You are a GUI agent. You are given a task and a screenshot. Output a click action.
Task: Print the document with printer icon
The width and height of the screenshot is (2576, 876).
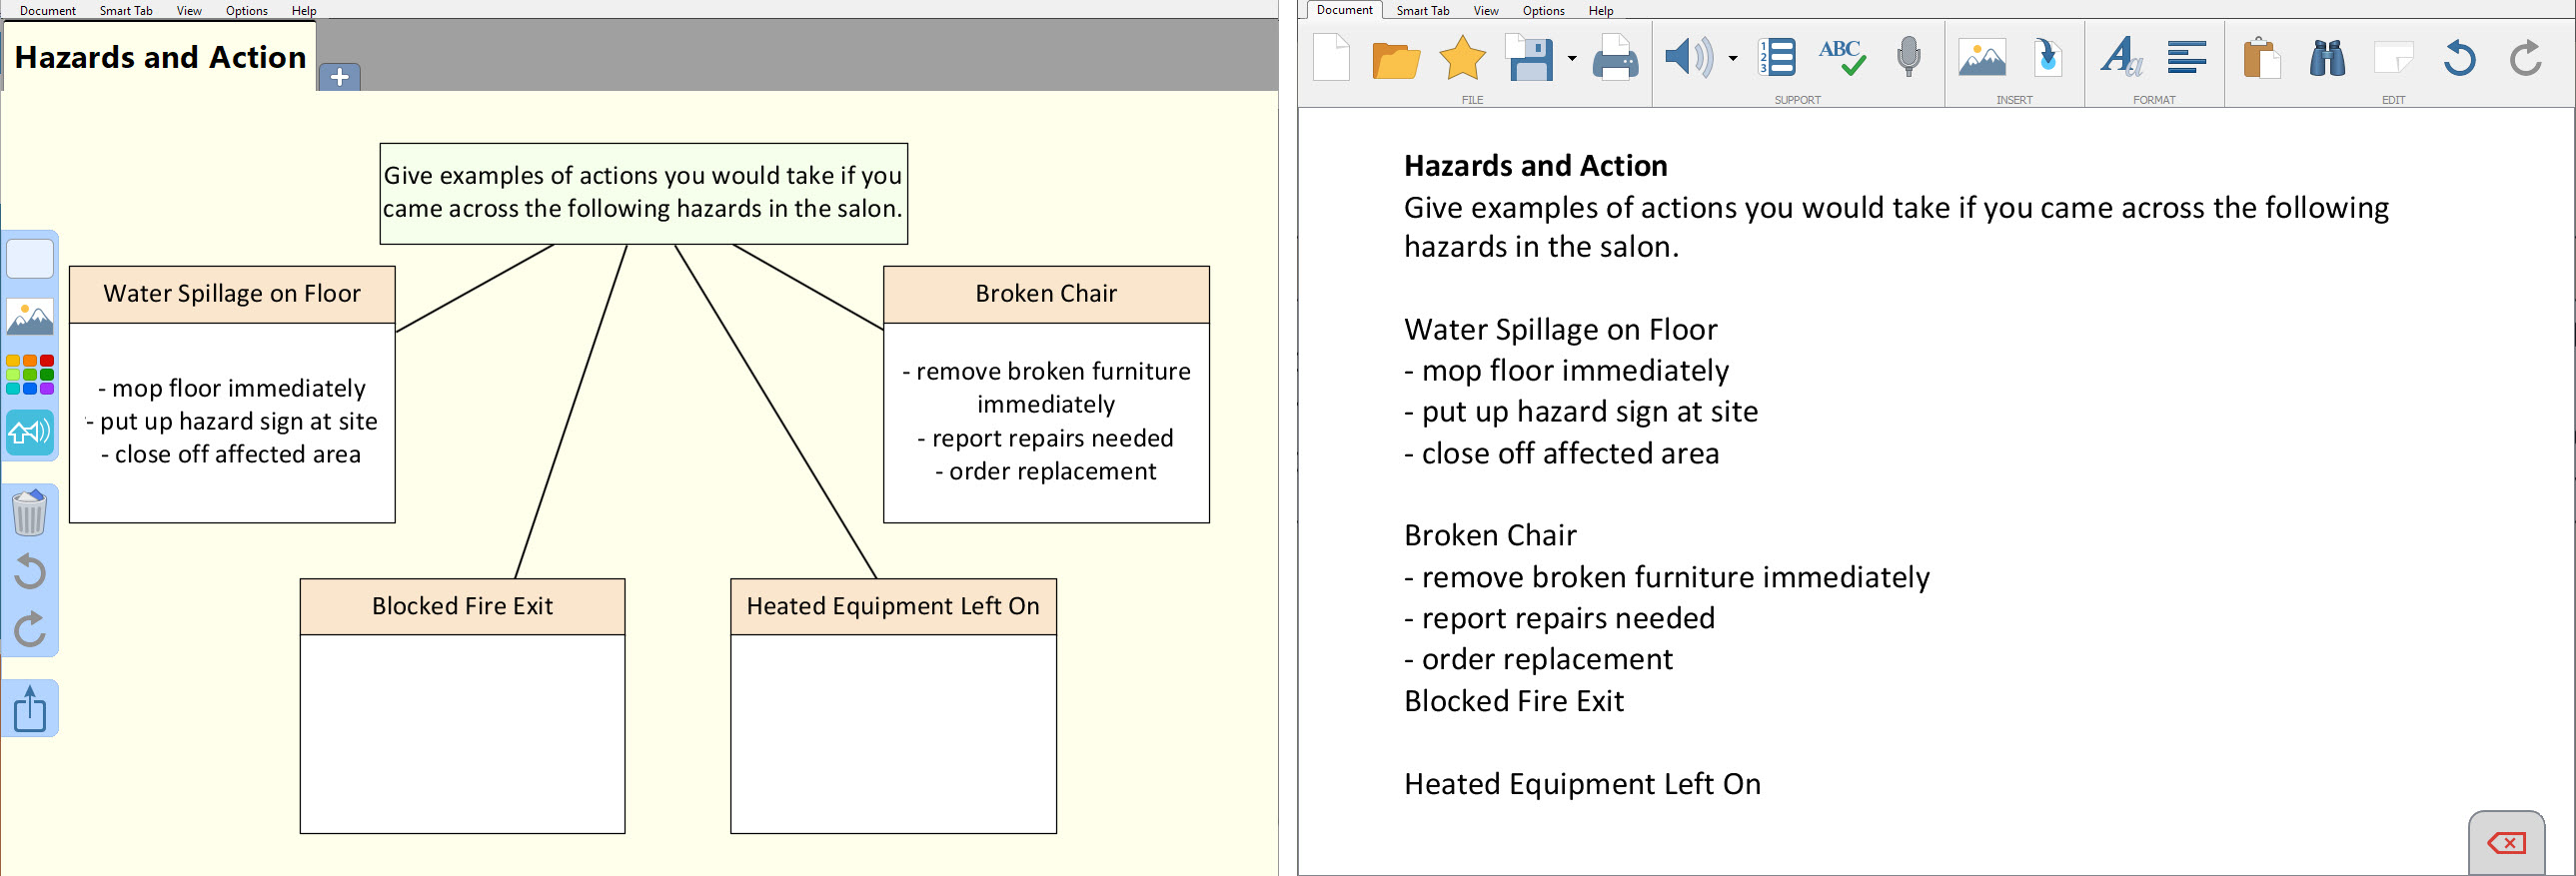click(1614, 59)
